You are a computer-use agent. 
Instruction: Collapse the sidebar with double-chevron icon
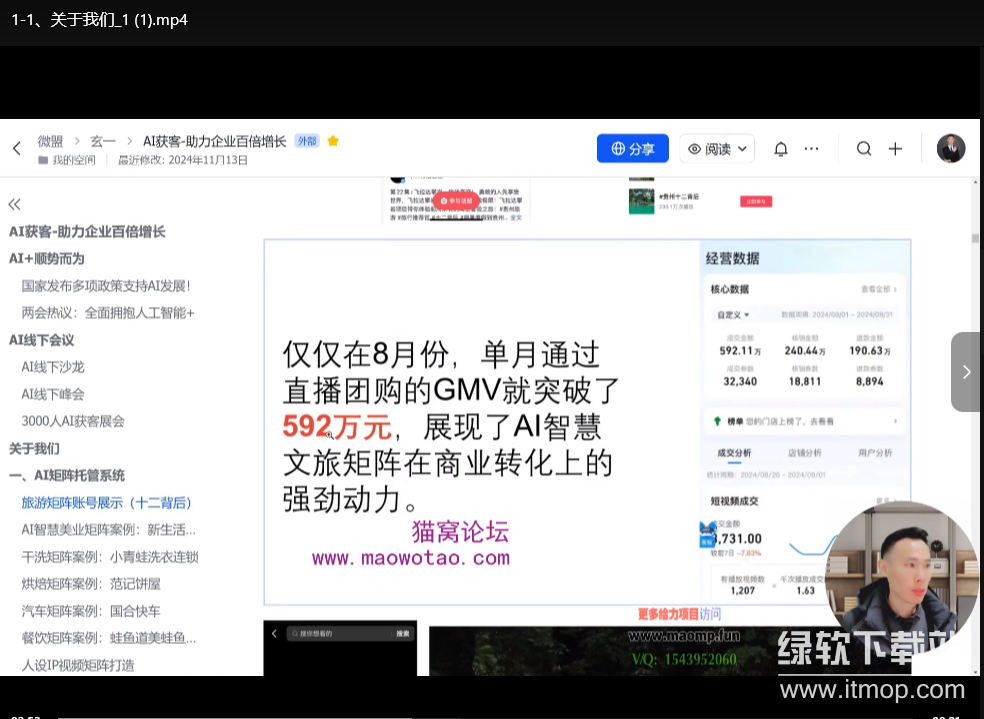point(15,204)
